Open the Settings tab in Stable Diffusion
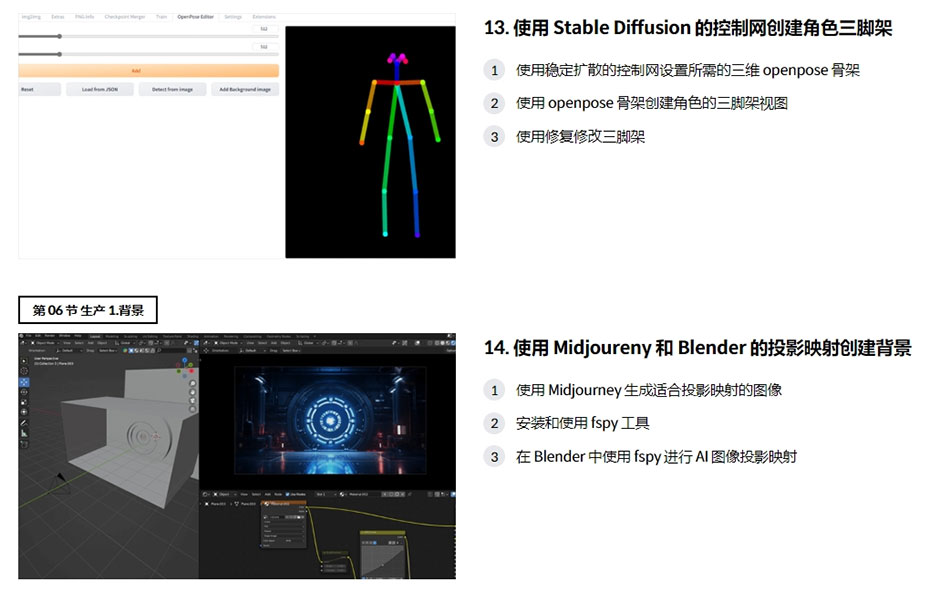Screen dimensions: 930x594 point(233,17)
